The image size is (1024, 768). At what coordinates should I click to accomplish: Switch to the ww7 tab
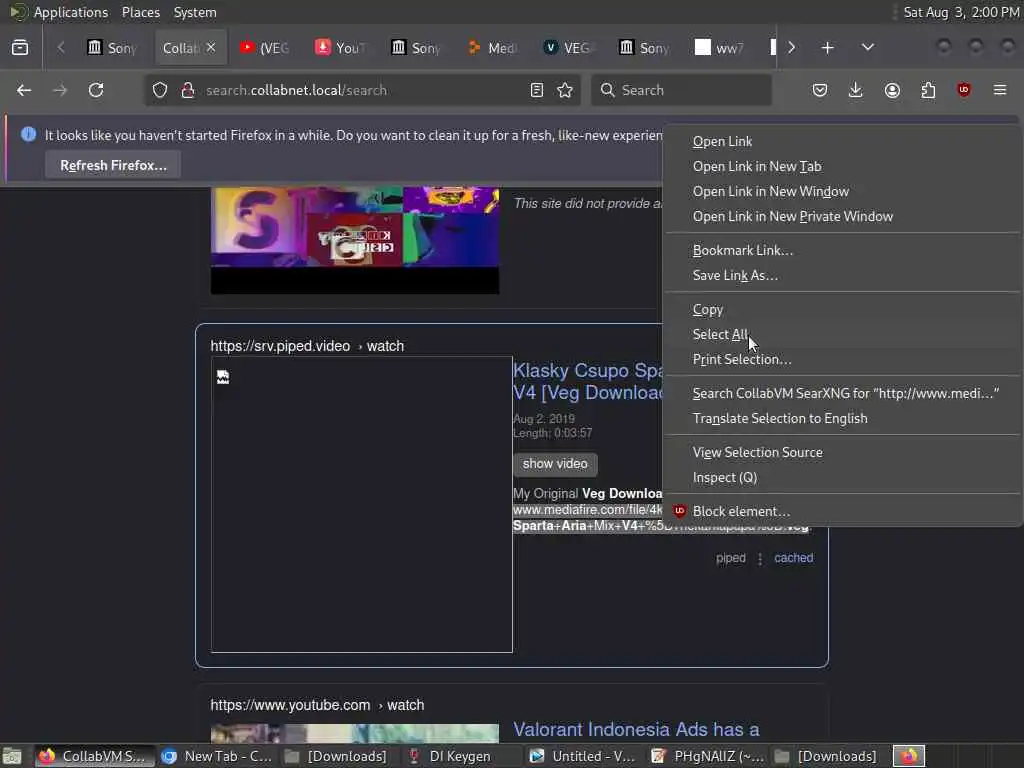tap(719, 48)
